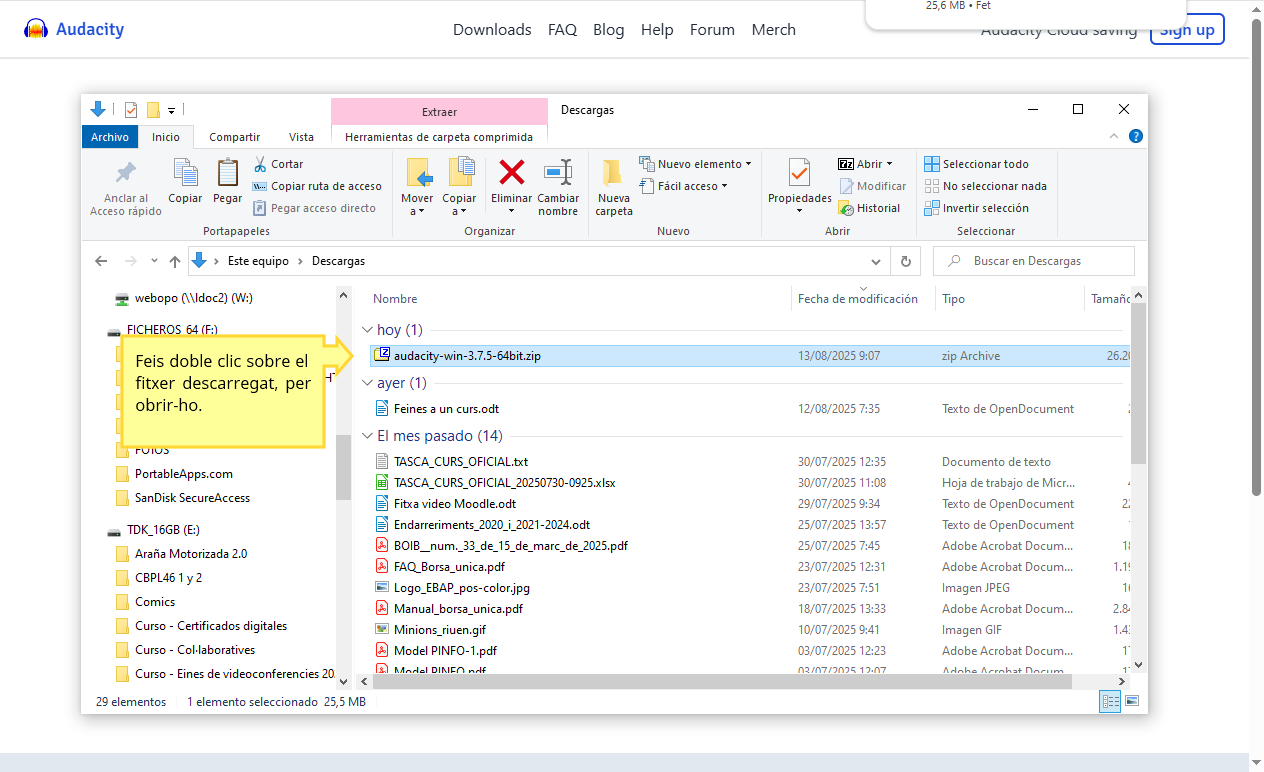
Task: Click the file list vertical scrollbar
Action: tap(1138, 383)
